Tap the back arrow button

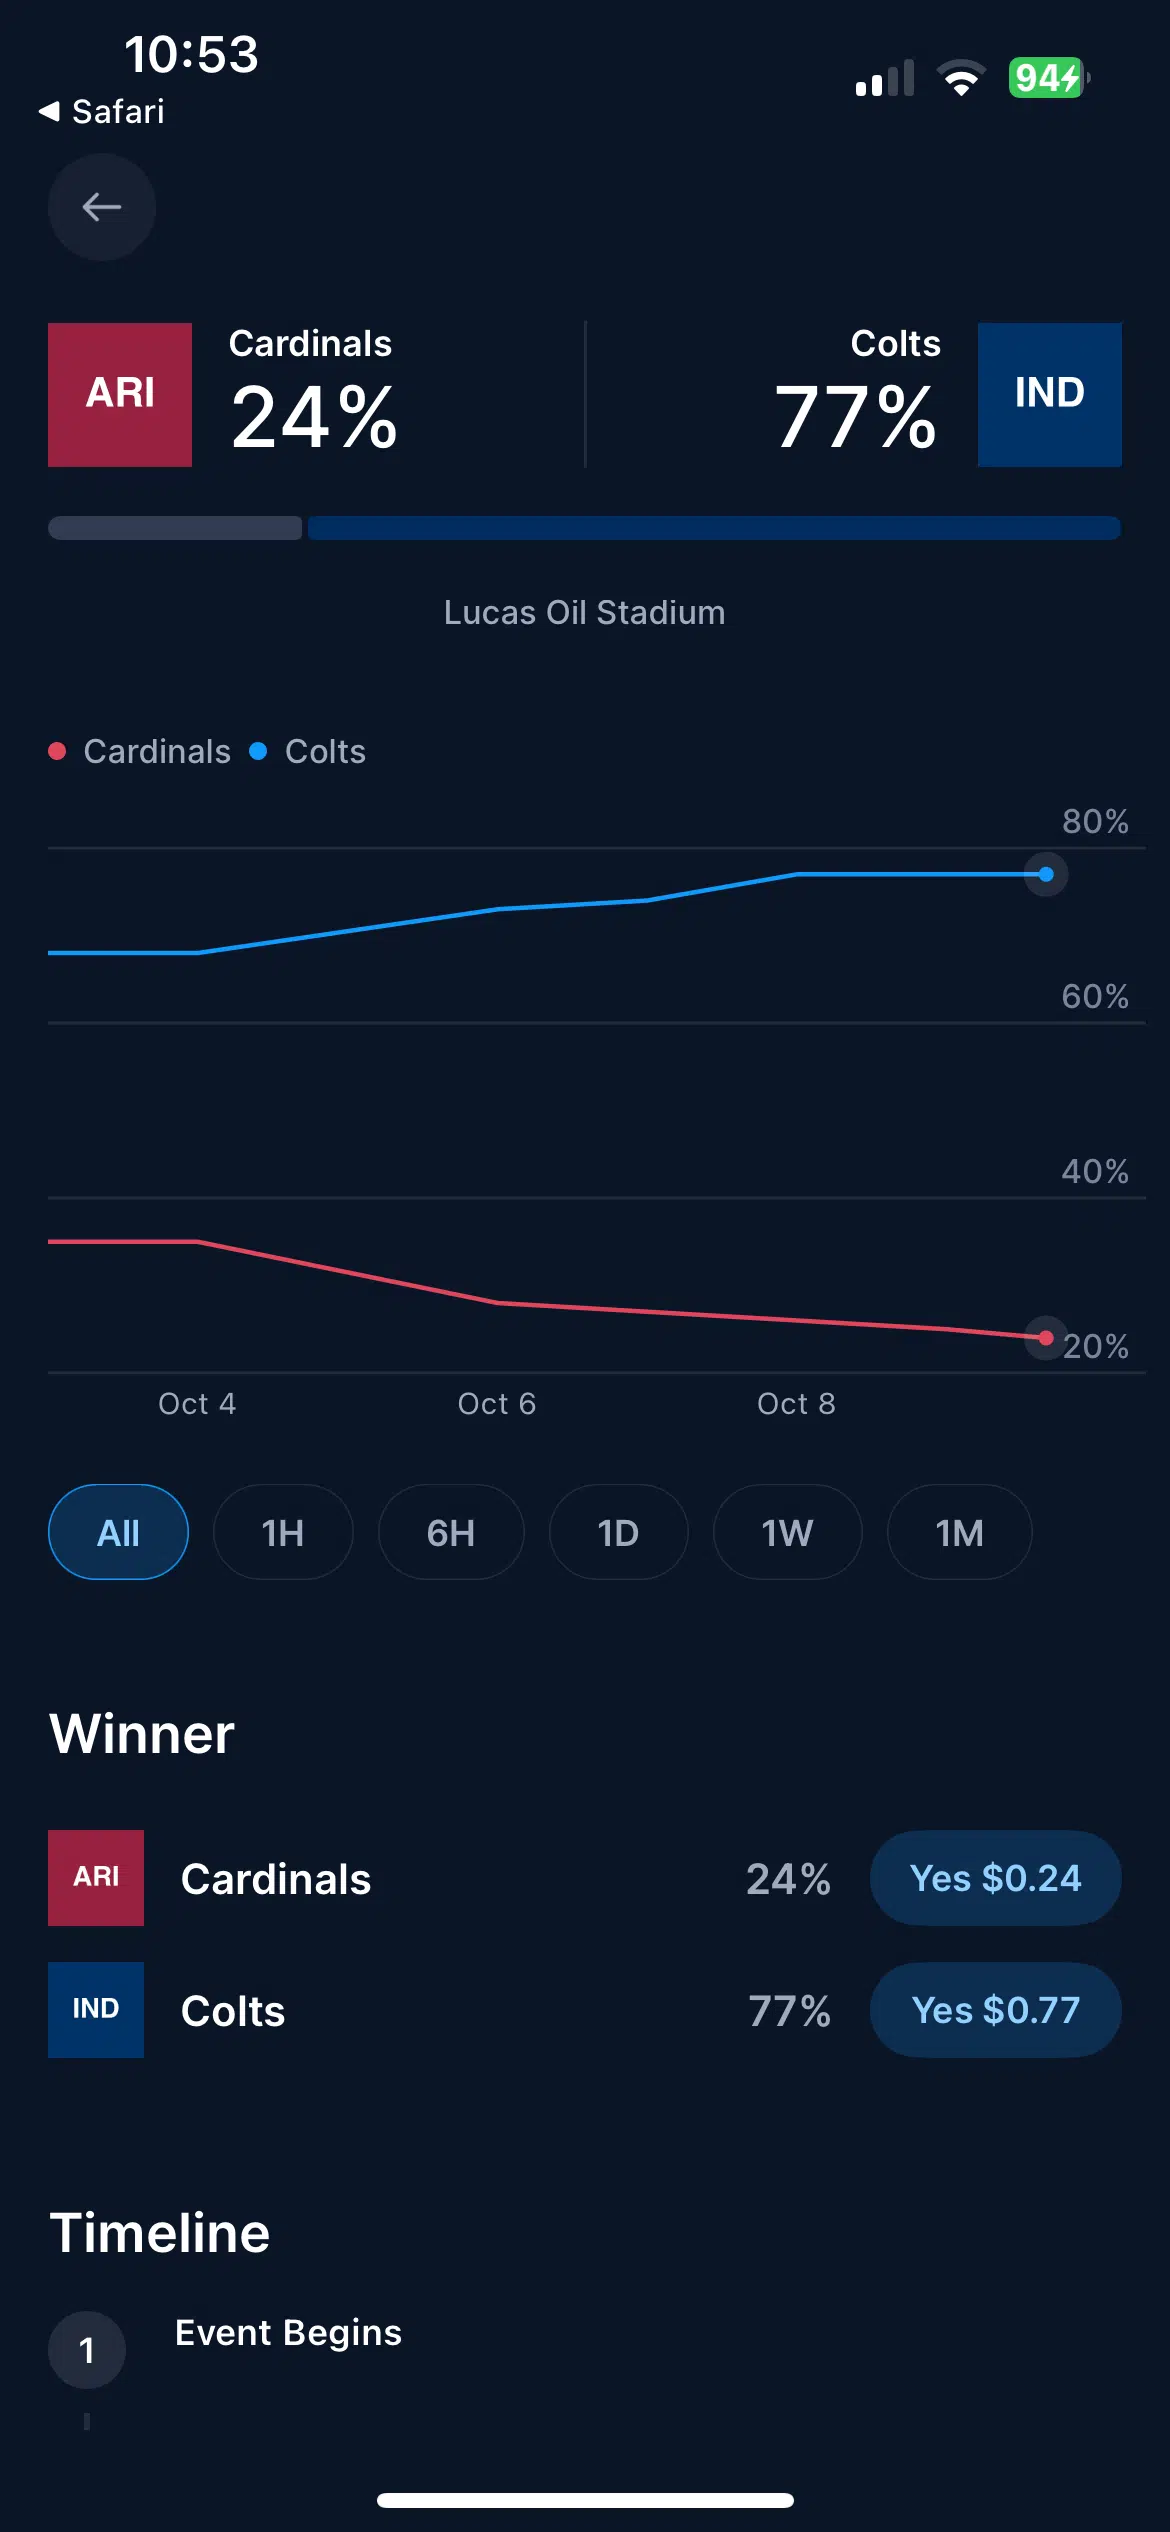(x=102, y=207)
